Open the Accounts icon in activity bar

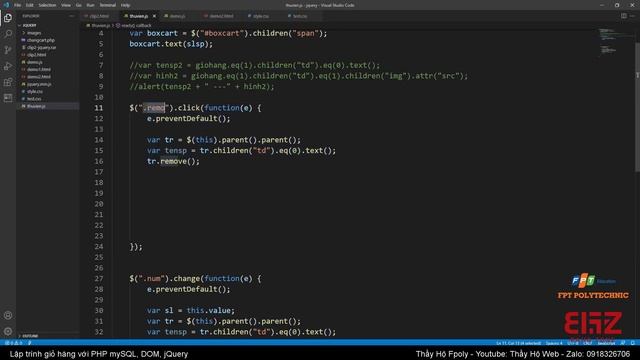point(8,315)
